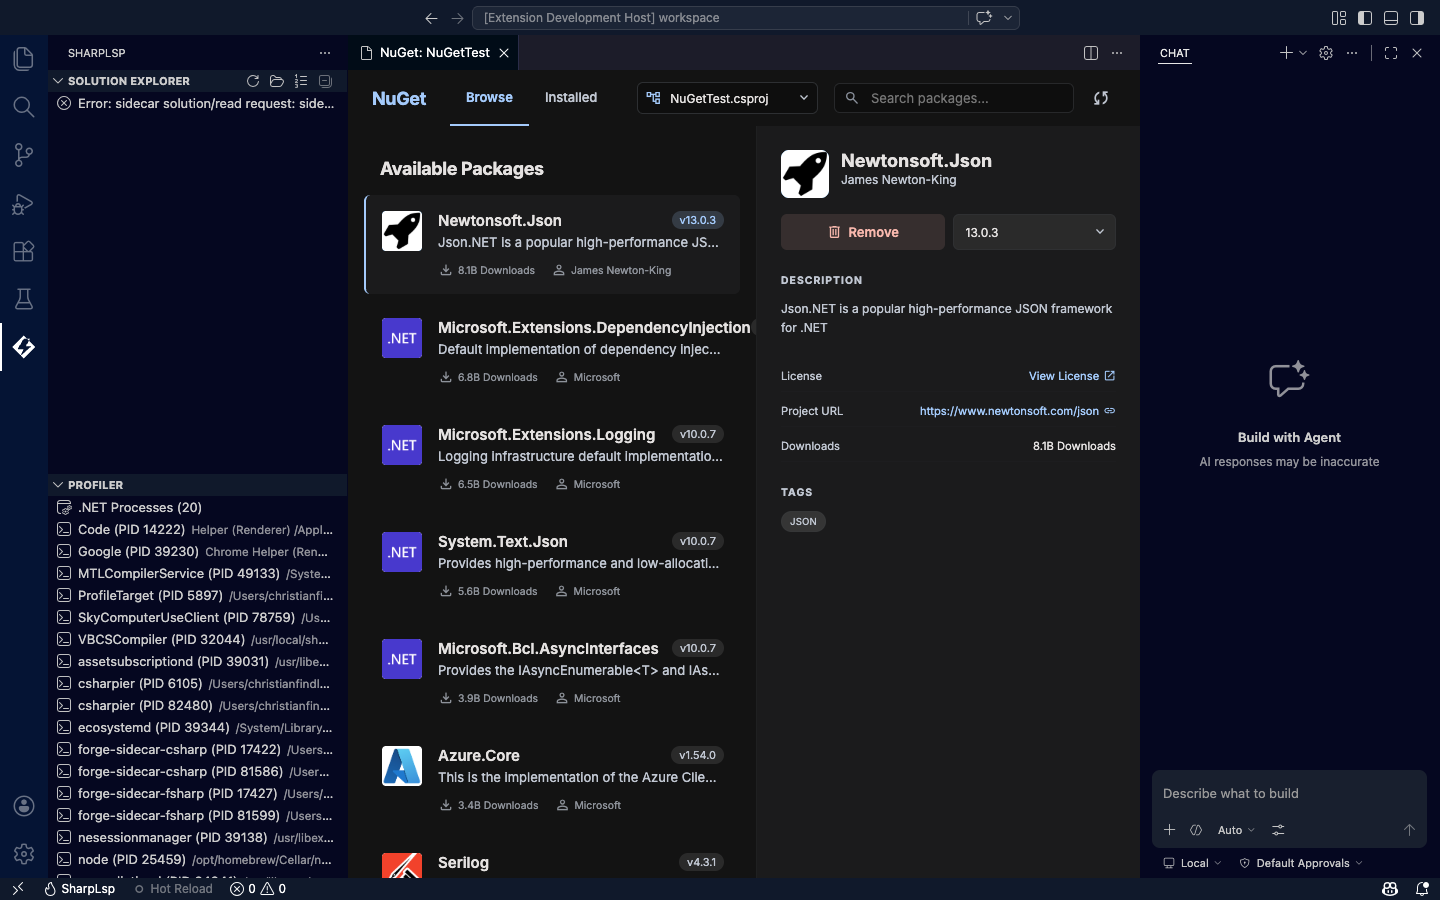This screenshot has height=900, width=1440.
Task: Refresh the Solution Explorer
Action: point(253,81)
